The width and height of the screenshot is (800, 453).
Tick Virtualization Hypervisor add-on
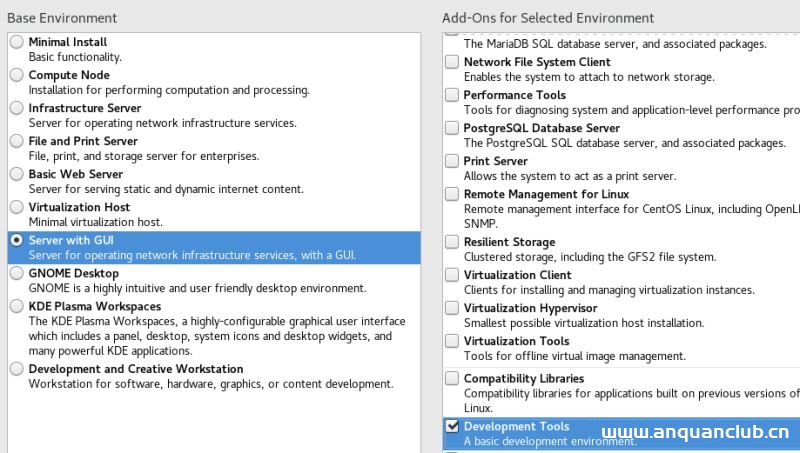(x=452, y=308)
